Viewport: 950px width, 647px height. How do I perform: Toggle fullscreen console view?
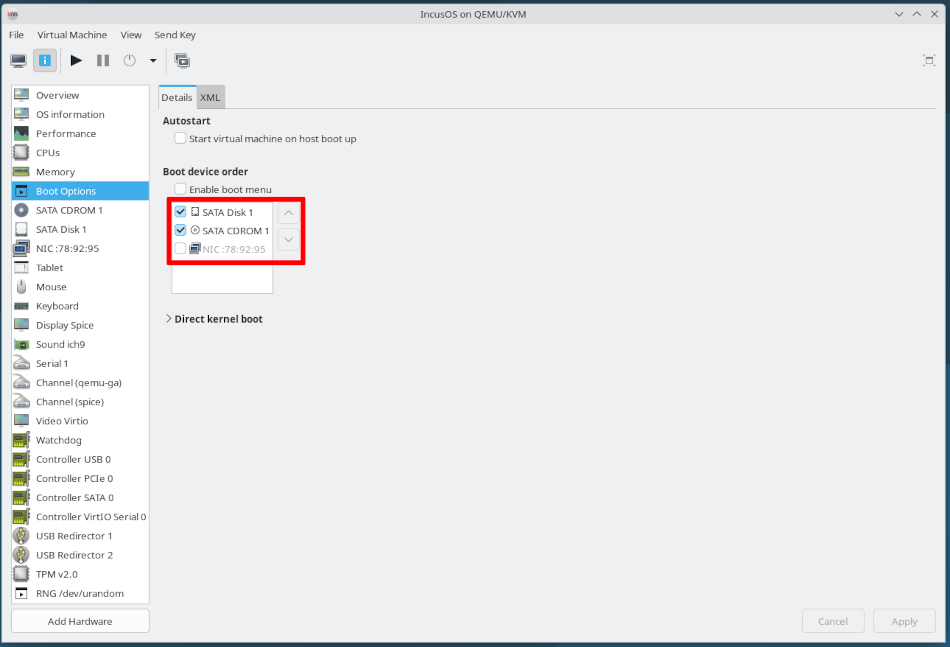pos(929,60)
